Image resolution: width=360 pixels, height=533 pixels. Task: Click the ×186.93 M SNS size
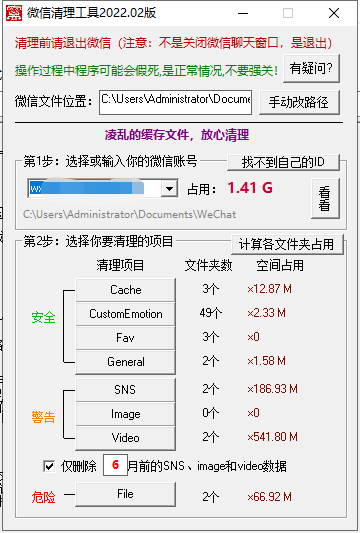coord(272,389)
